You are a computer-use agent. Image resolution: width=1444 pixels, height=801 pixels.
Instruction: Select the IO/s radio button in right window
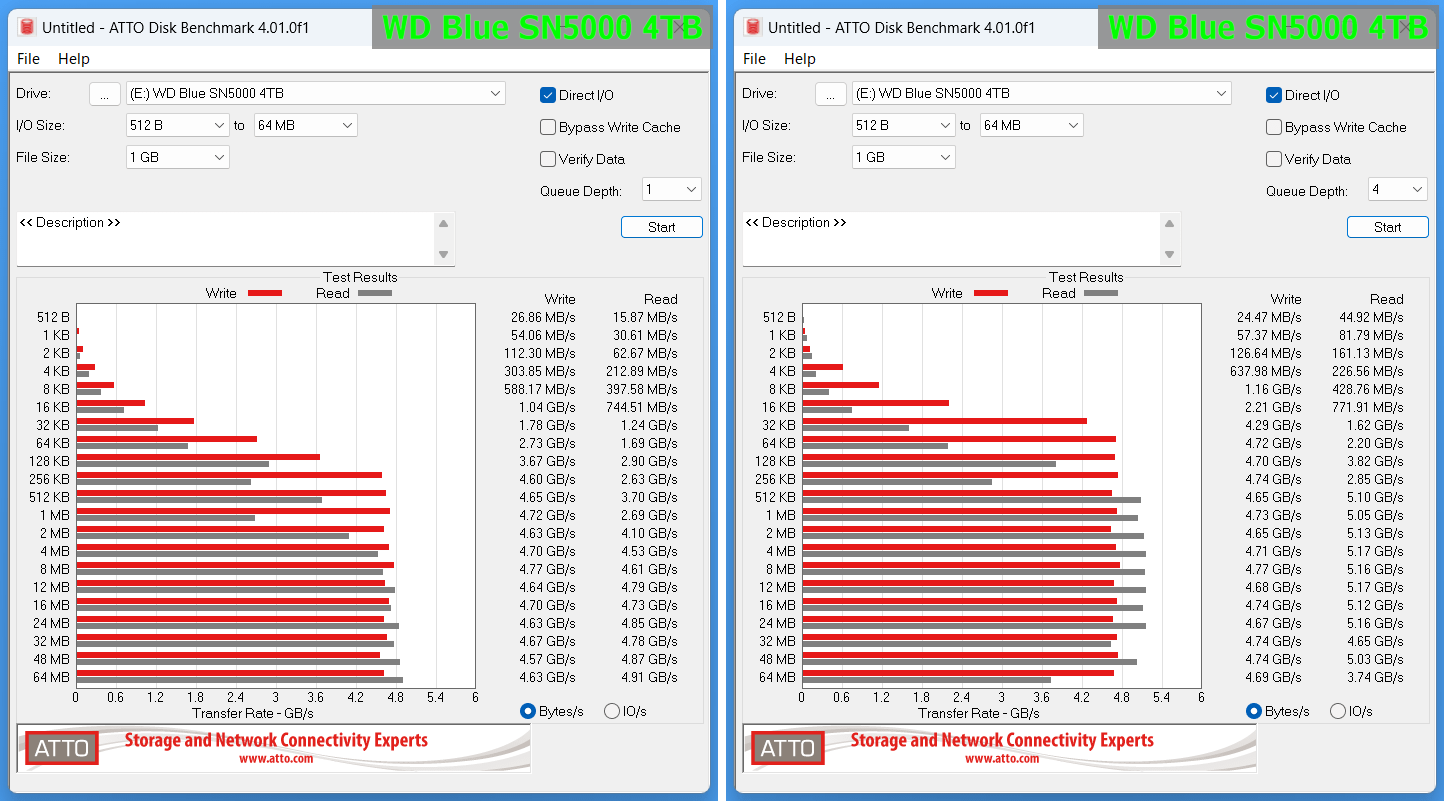1338,711
